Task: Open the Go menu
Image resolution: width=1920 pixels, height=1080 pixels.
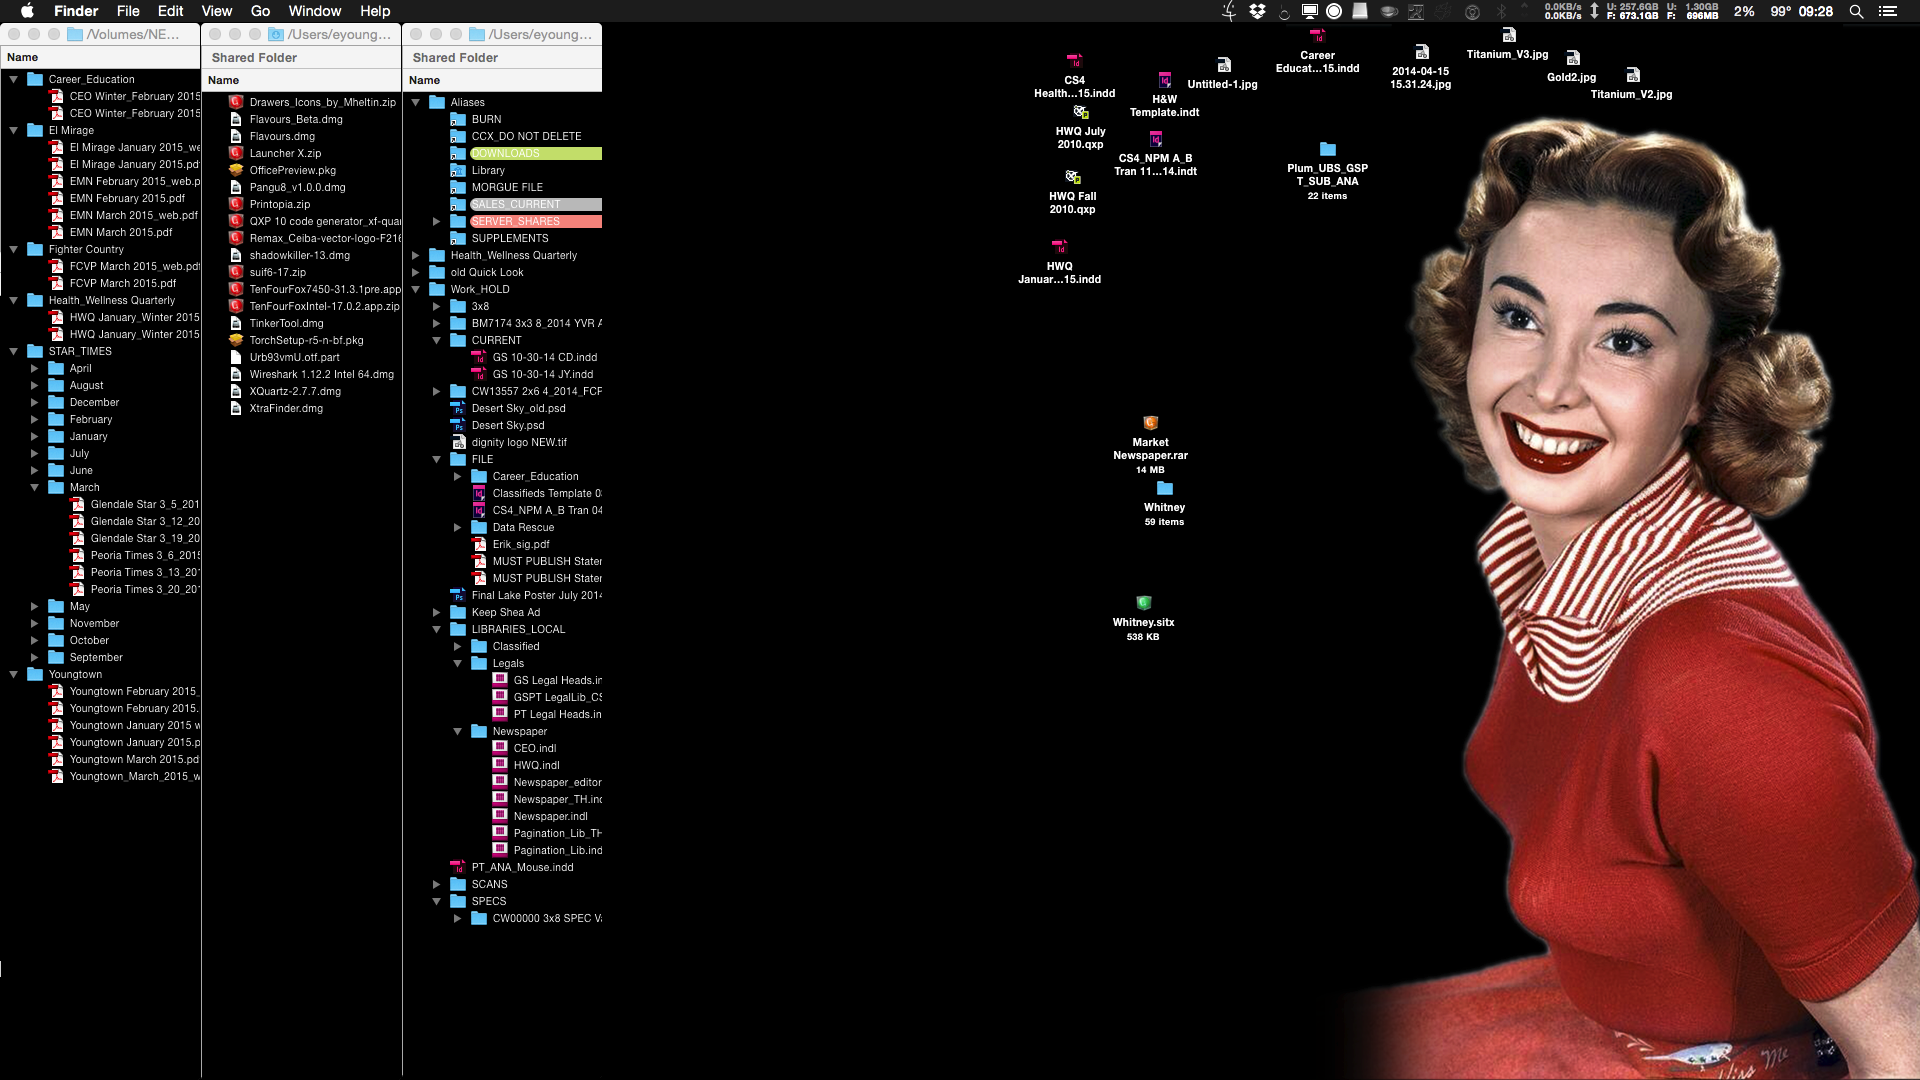Action: pyautogui.click(x=259, y=11)
